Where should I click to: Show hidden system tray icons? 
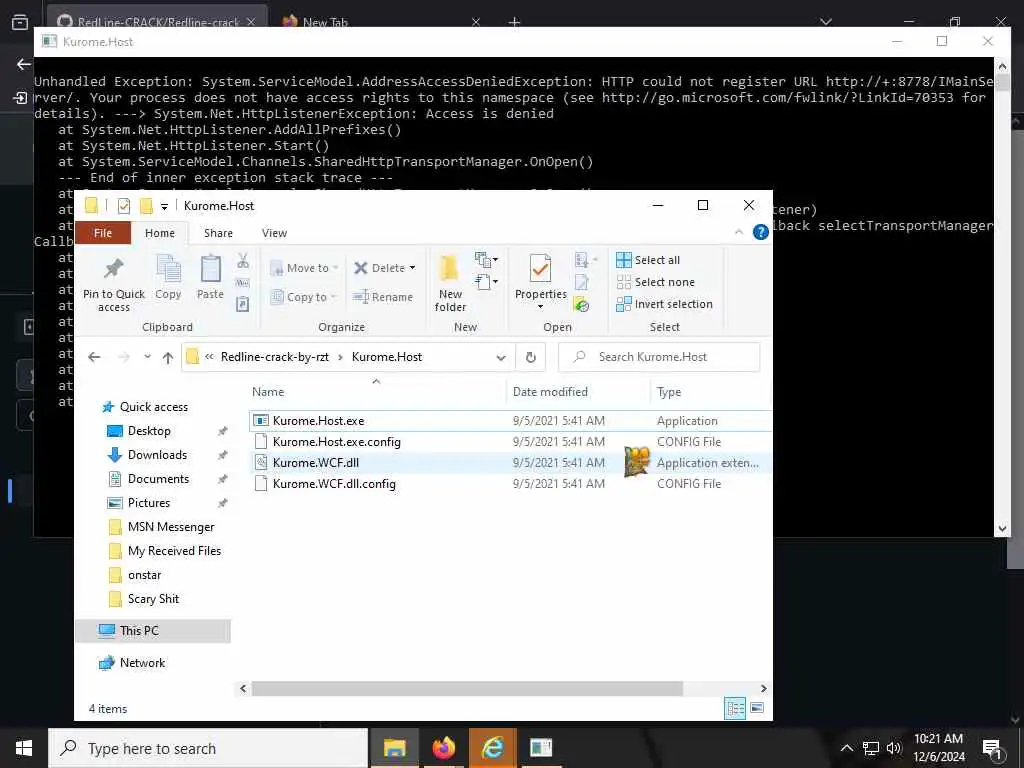(846, 748)
